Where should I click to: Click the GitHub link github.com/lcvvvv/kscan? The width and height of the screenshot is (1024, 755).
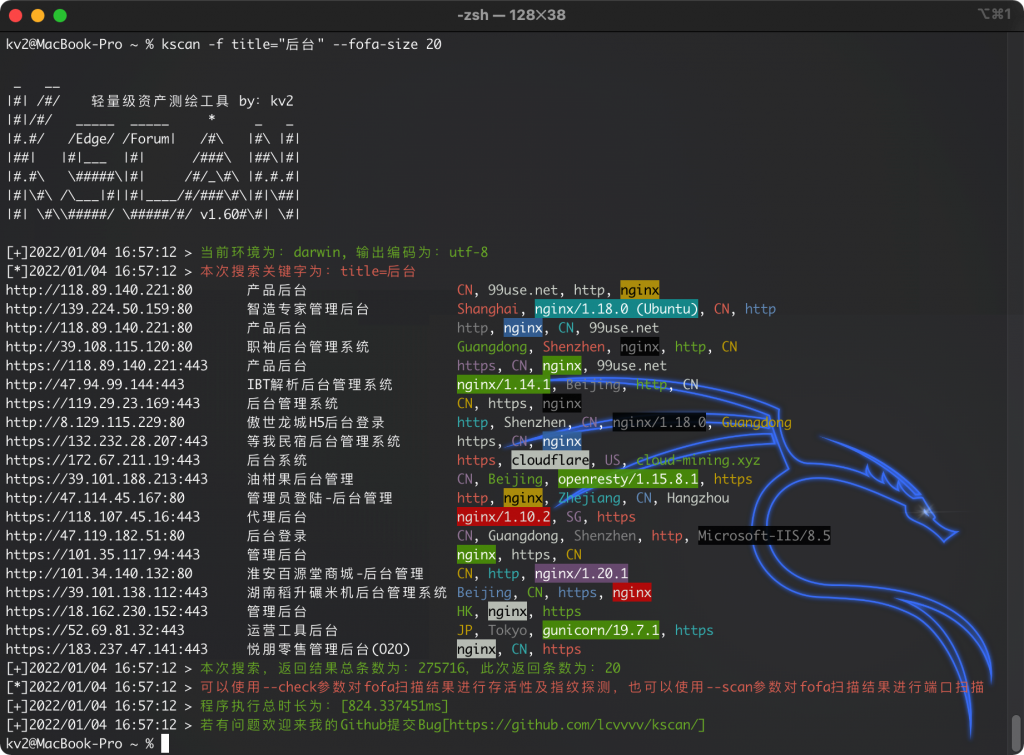tap(575, 725)
